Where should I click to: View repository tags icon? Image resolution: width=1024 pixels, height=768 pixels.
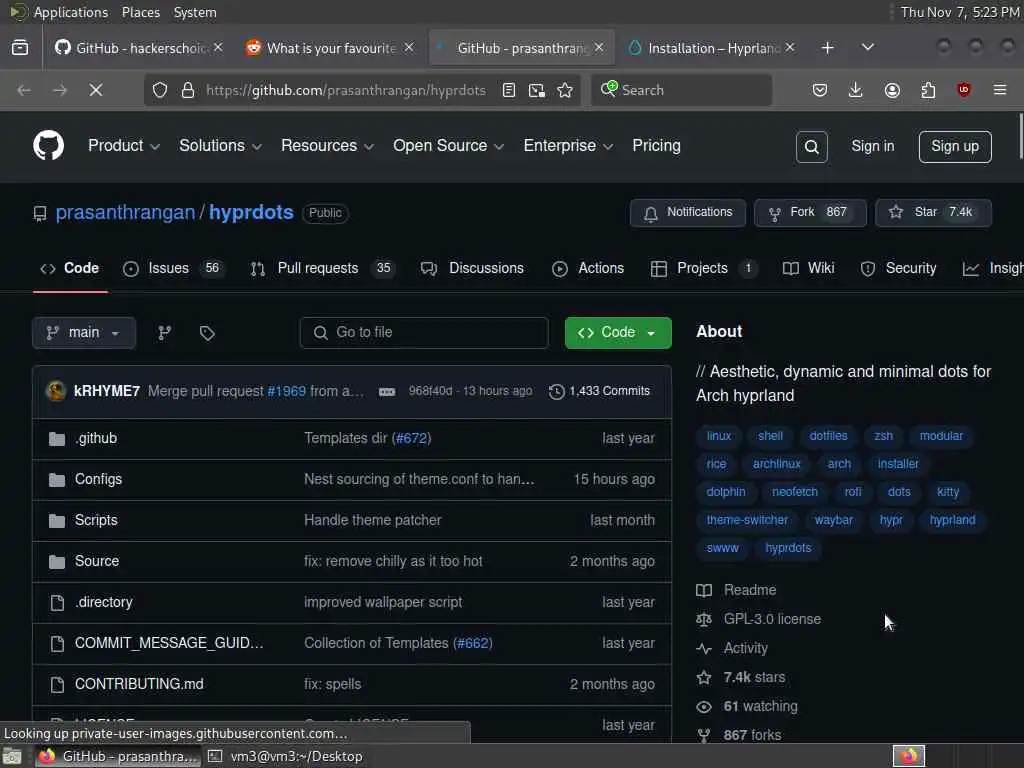pos(207,333)
